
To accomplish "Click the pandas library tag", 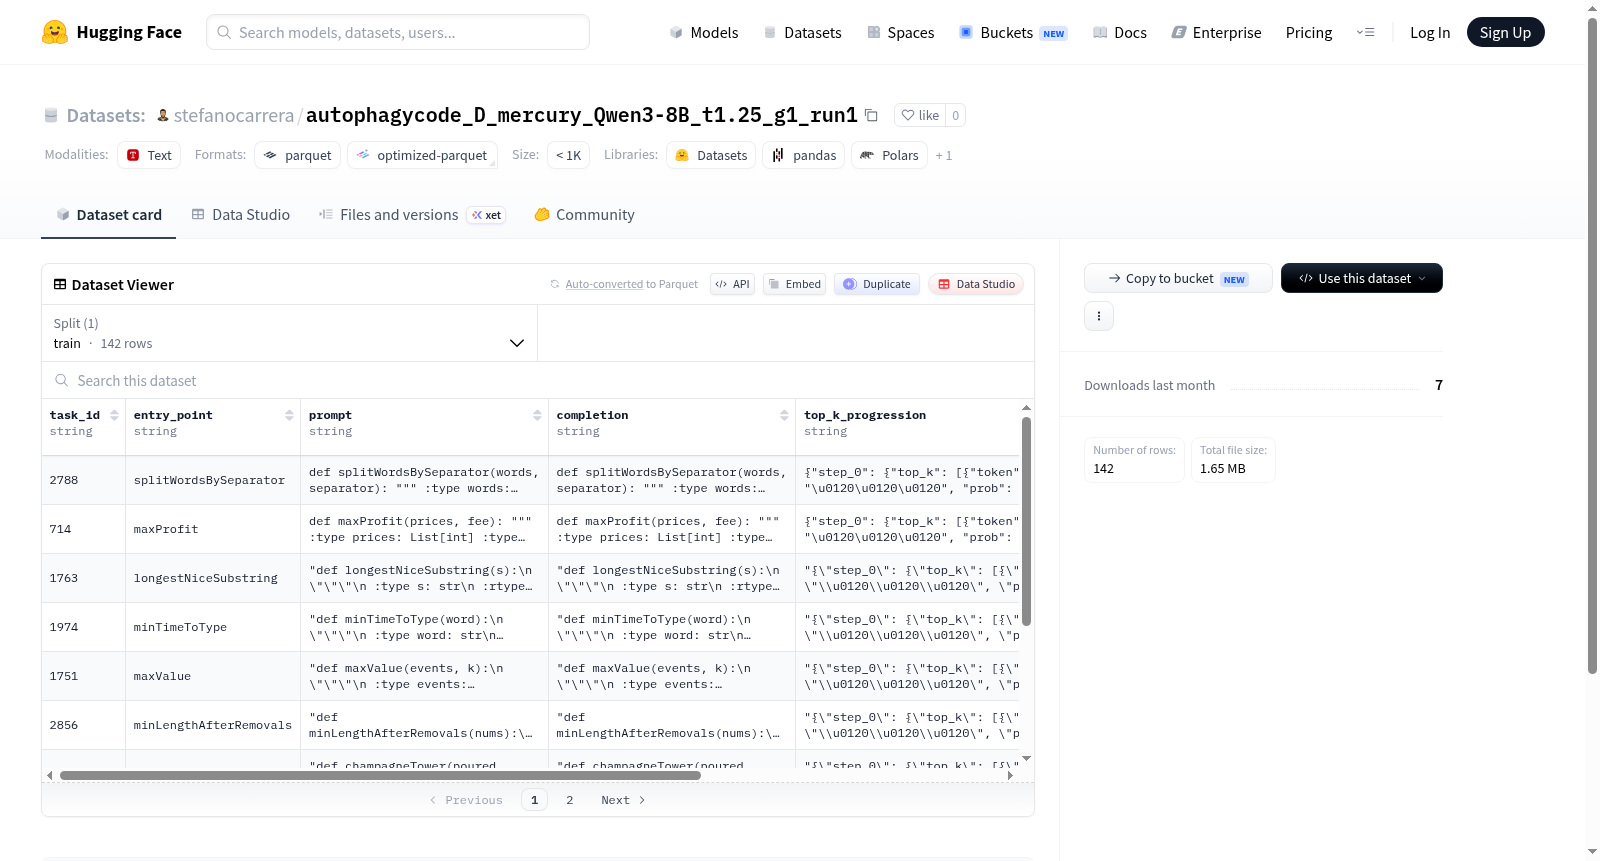I will tap(804, 155).
